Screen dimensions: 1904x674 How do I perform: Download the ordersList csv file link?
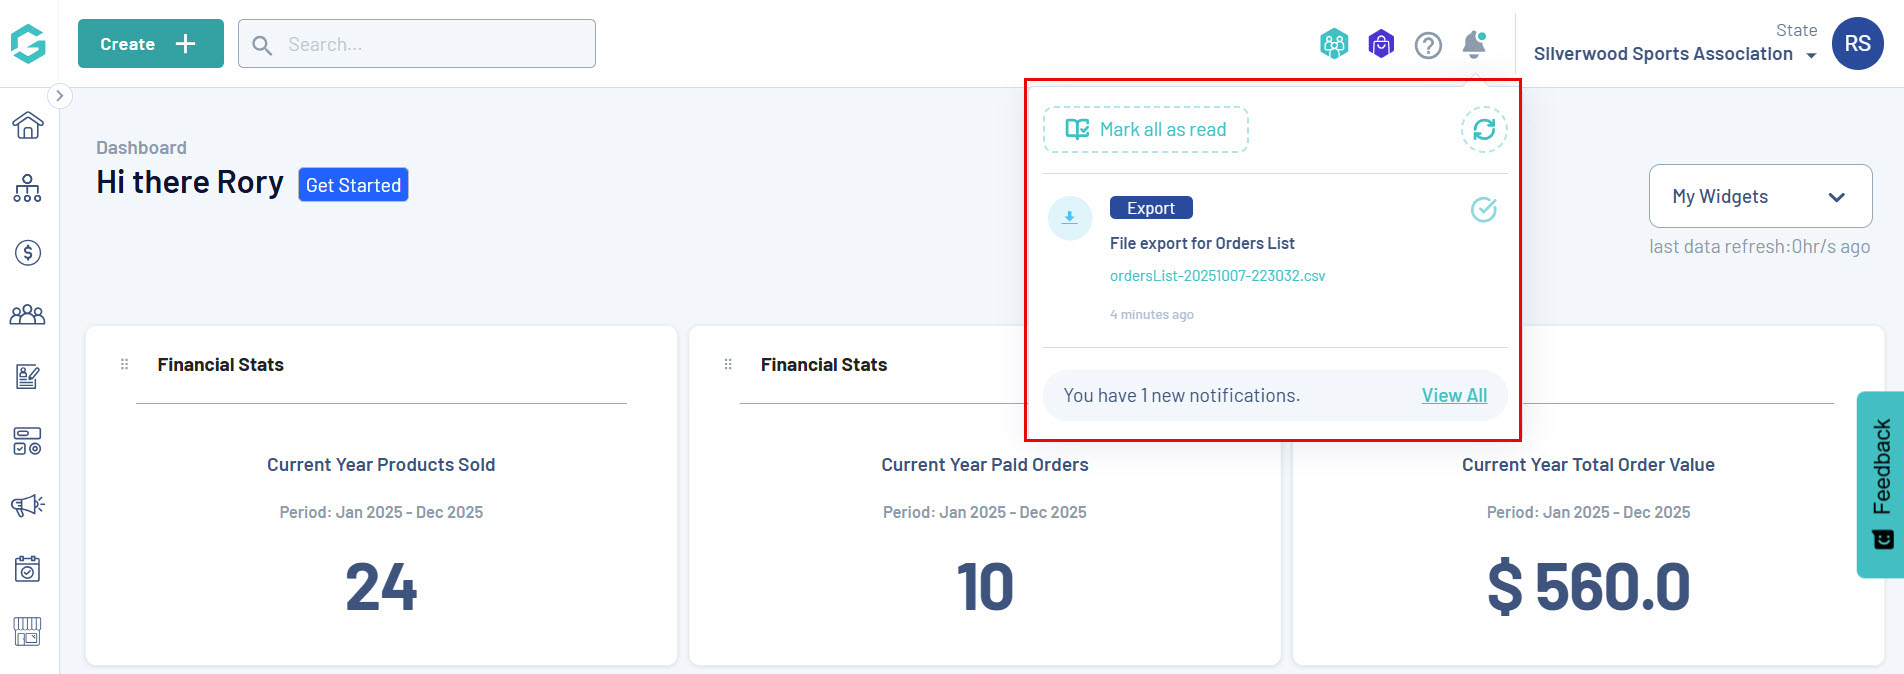[1217, 276]
